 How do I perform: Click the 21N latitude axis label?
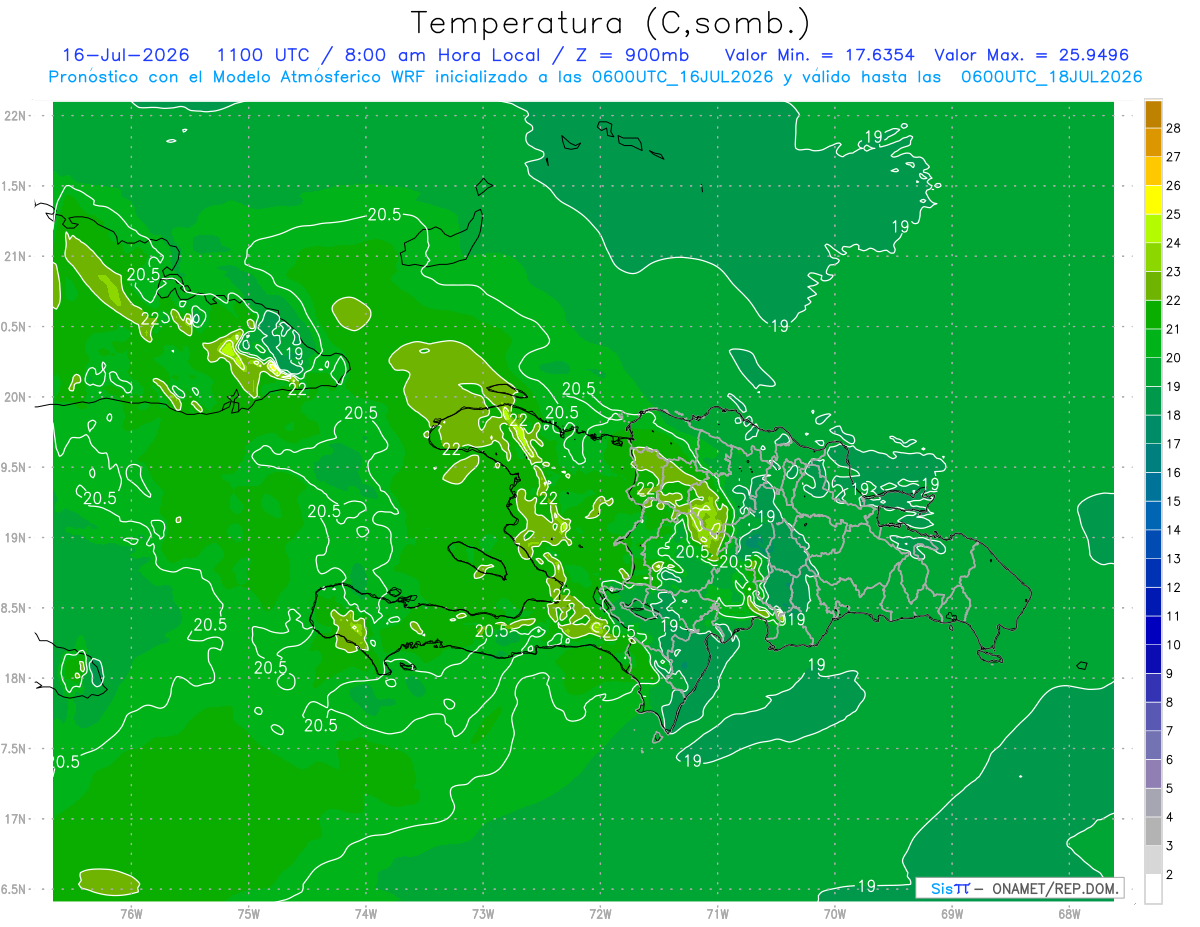(16, 256)
